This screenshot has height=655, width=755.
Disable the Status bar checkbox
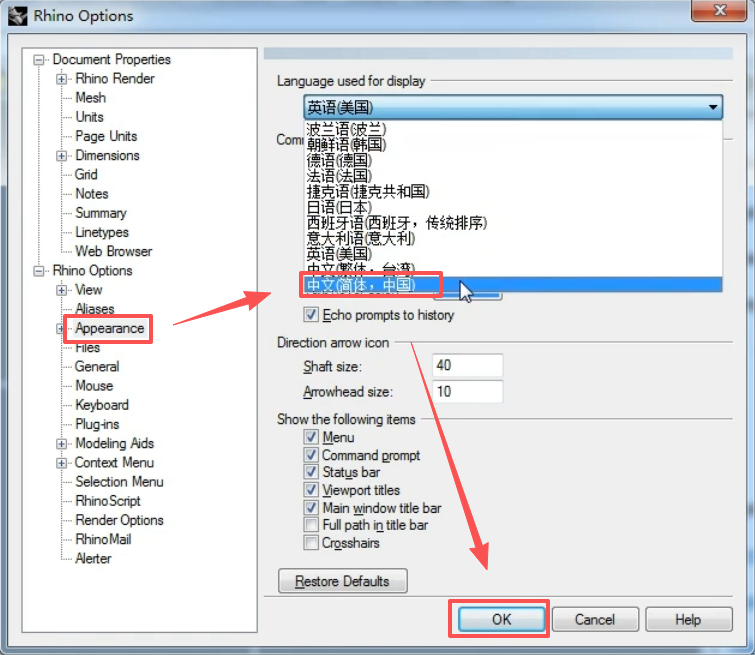click(311, 472)
